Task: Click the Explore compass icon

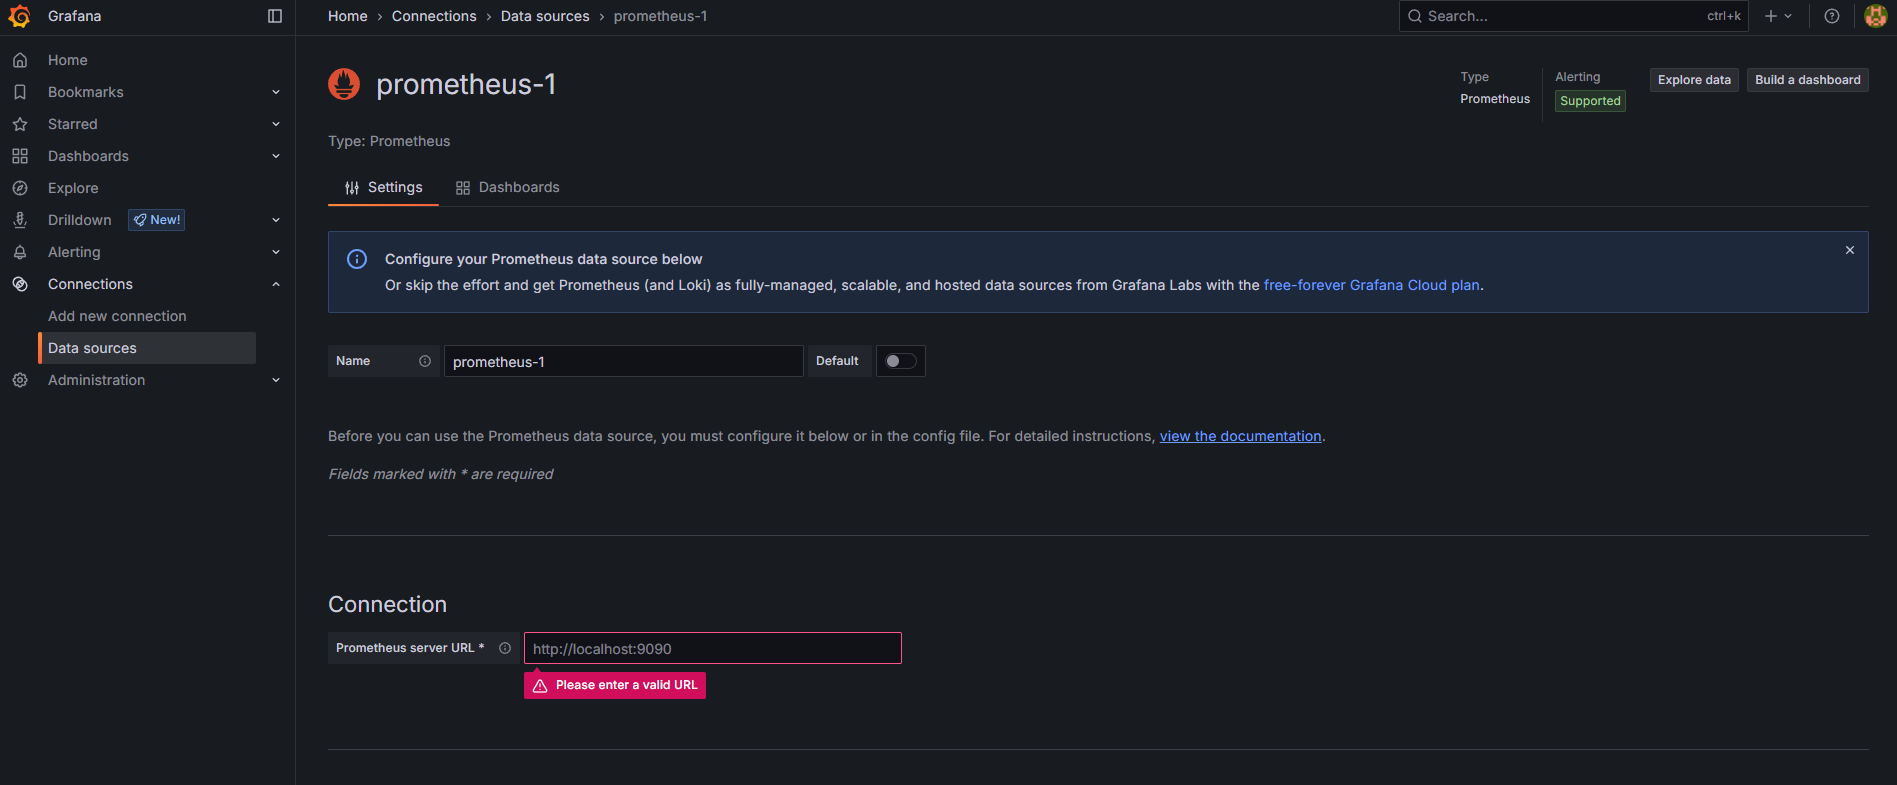Action: (20, 188)
